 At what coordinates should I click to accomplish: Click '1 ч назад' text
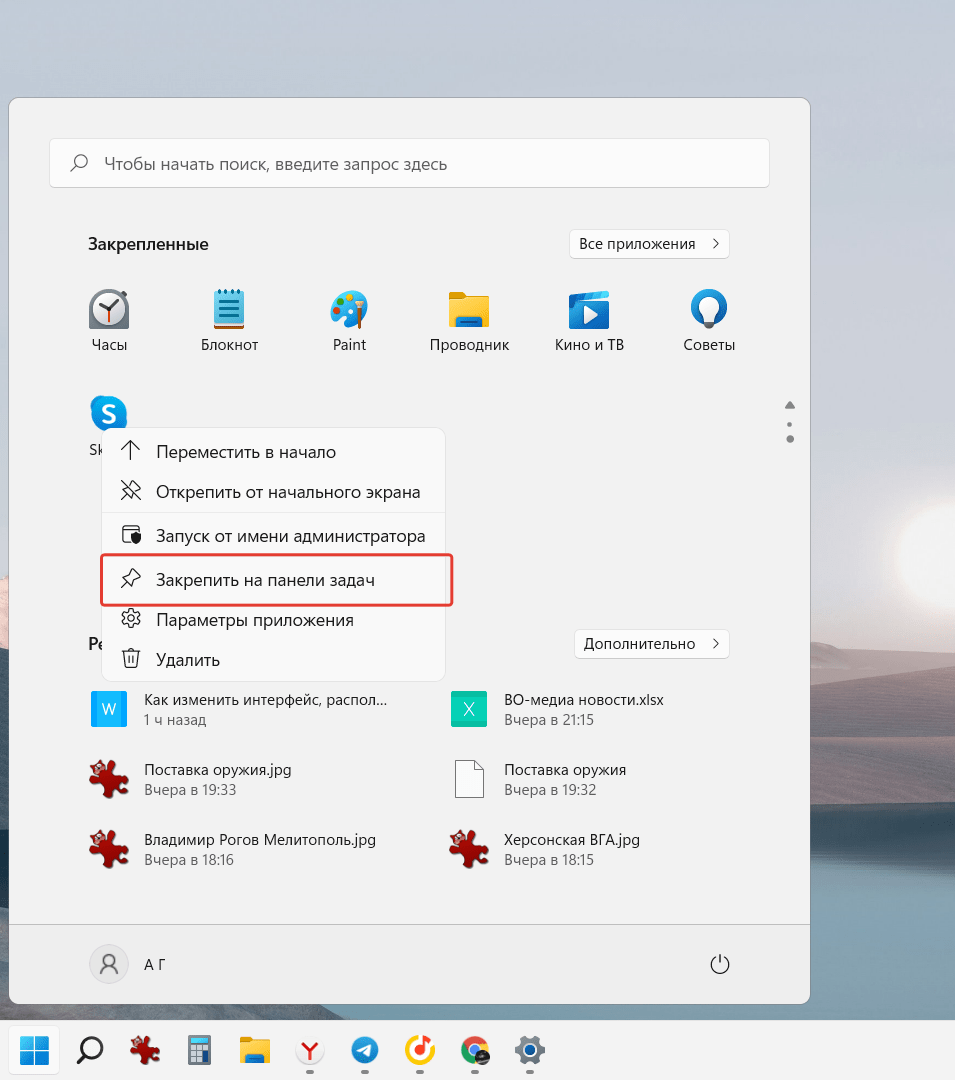pyautogui.click(x=175, y=720)
